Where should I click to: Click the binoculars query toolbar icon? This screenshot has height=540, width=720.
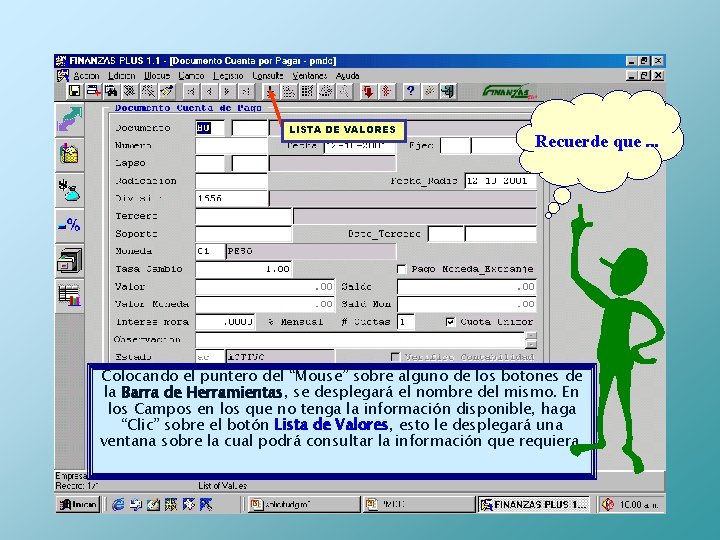point(111,91)
